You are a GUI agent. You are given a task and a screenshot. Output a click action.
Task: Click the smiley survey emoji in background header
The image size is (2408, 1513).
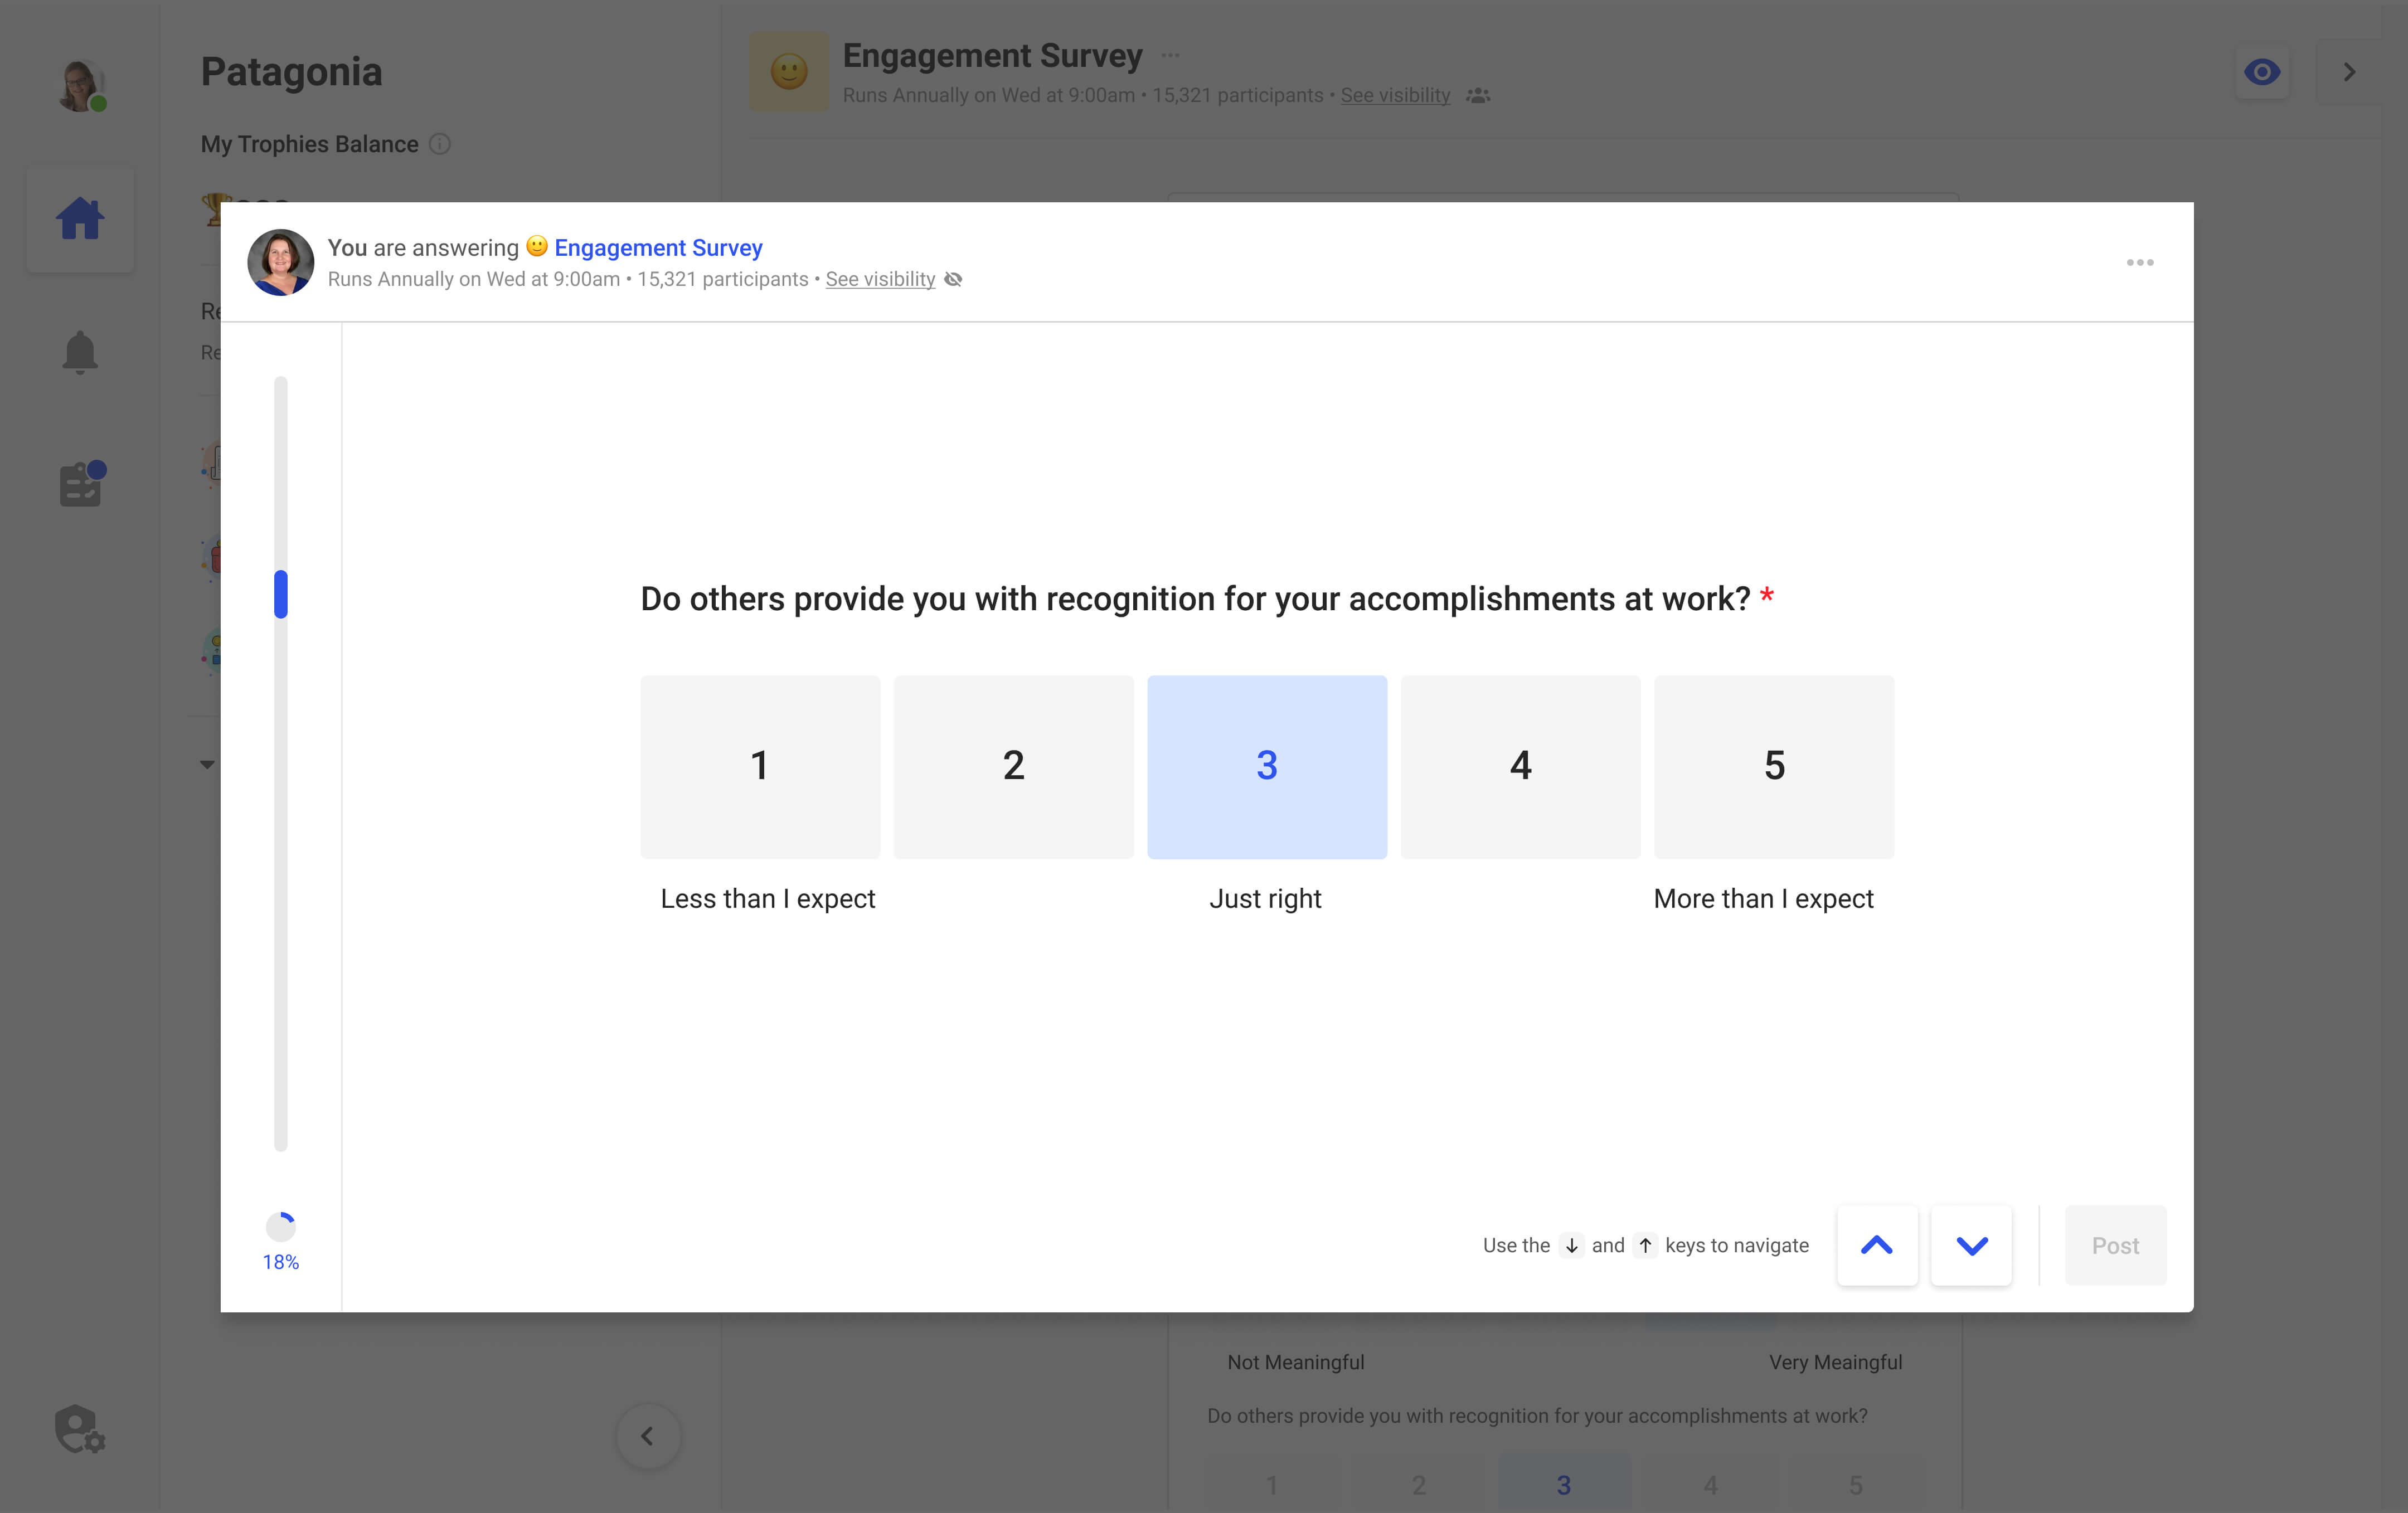pos(789,72)
